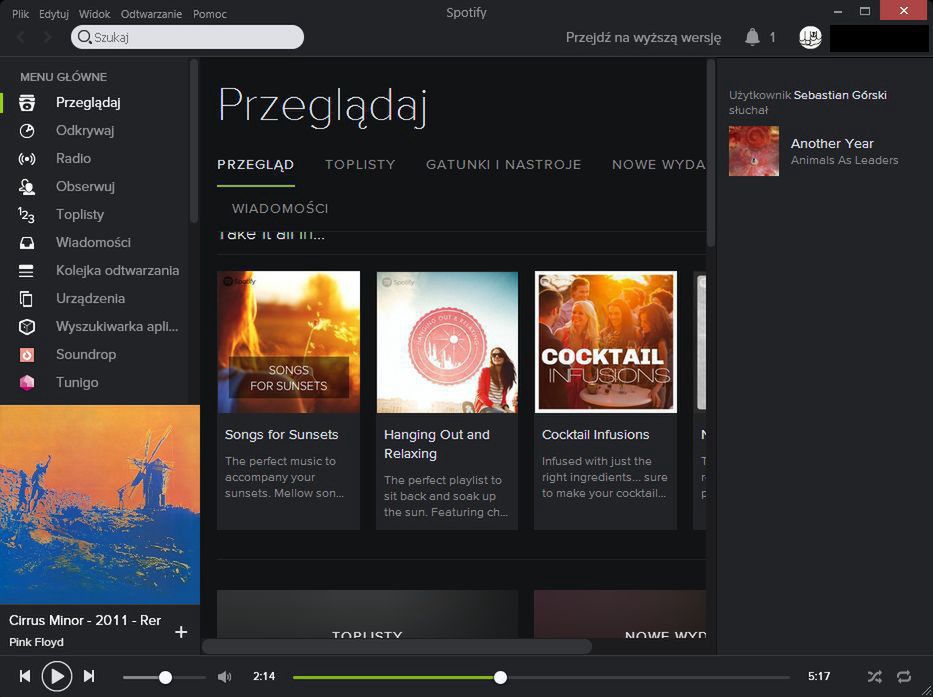Skip to previous track
The width and height of the screenshot is (933, 697).
coord(24,676)
